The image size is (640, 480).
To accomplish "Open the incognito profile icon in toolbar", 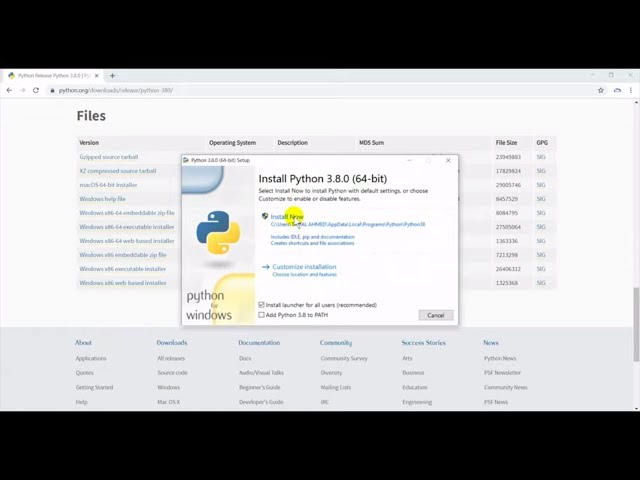I will (x=617, y=90).
